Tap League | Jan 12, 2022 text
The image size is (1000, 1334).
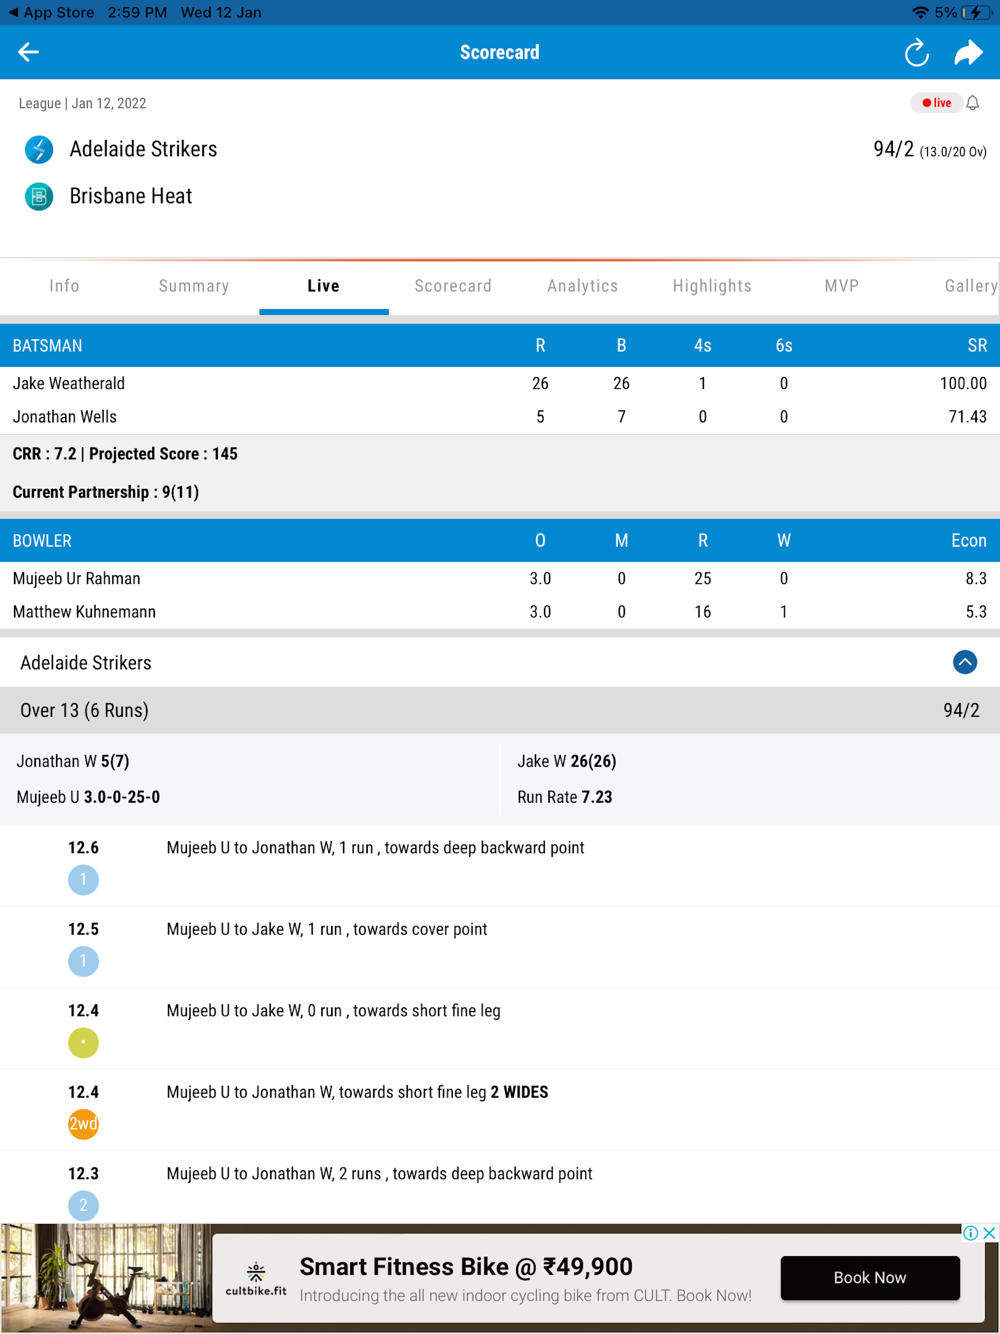point(82,103)
